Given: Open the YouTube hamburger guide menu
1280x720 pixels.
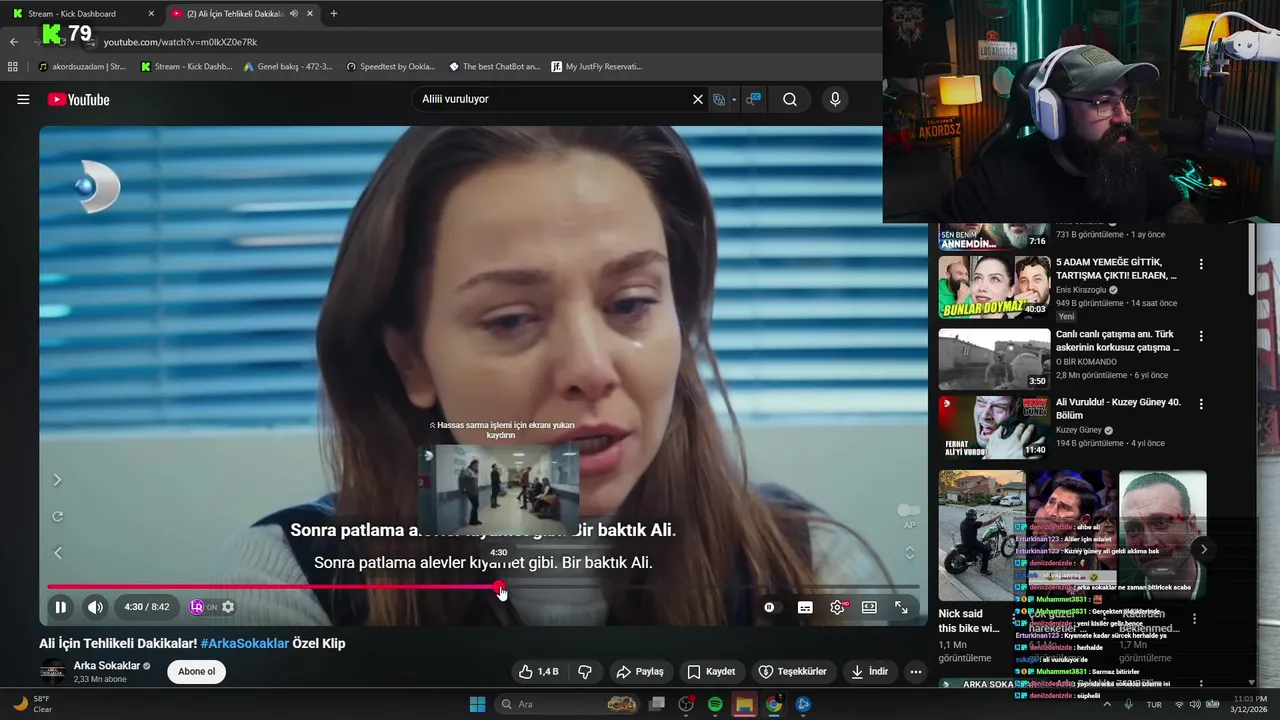Looking at the screenshot, I should (x=23, y=99).
